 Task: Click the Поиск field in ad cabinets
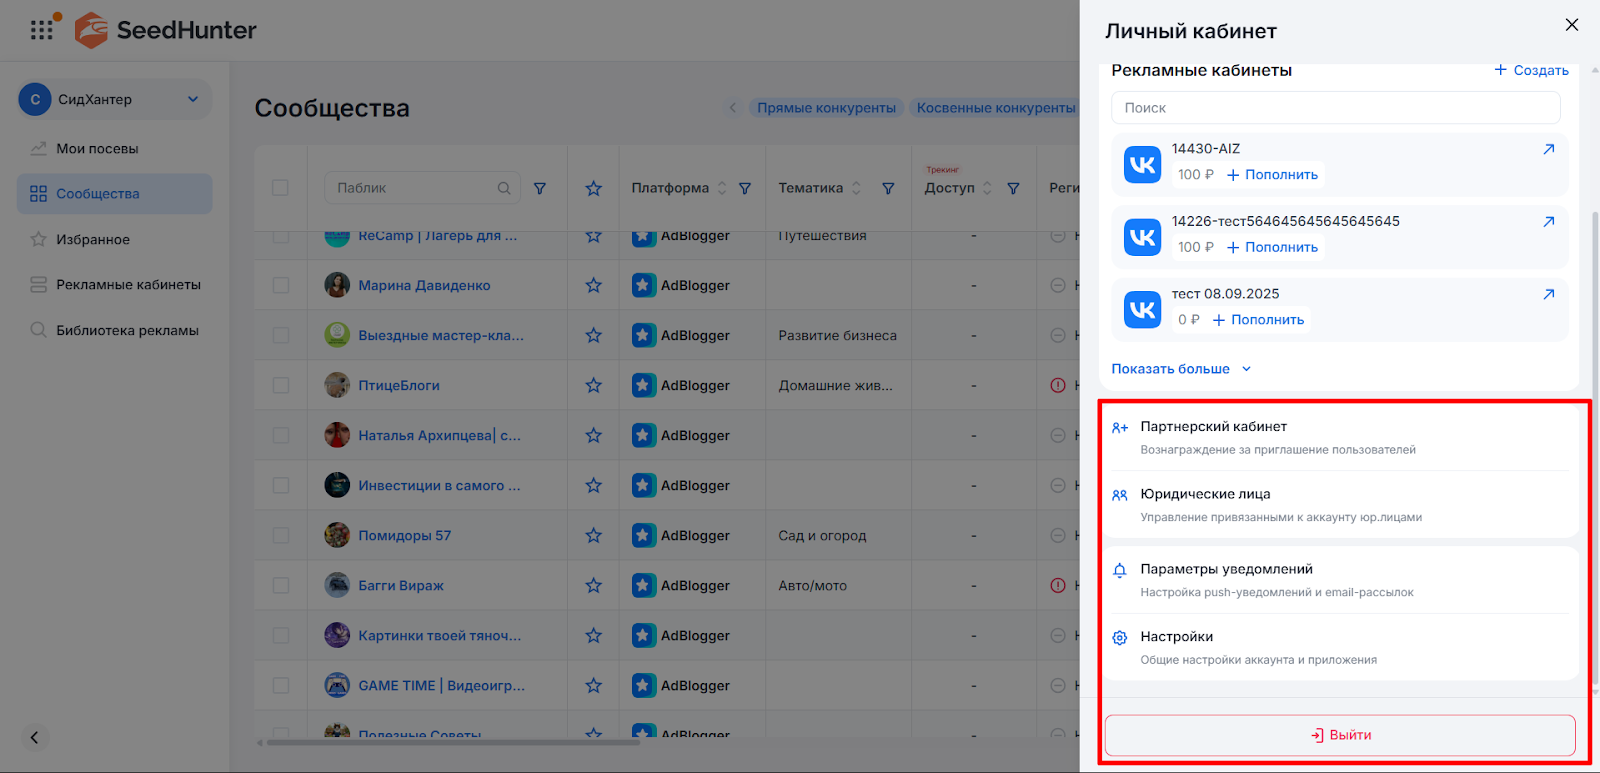click(x=1335, y=108)
